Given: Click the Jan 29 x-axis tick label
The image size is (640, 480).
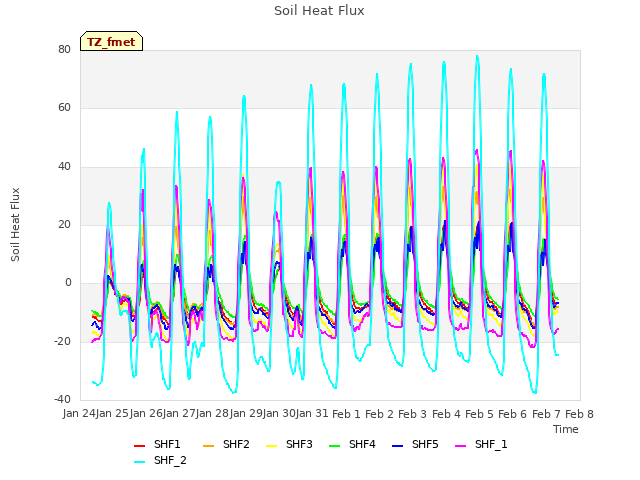Looking at the screenshot, I should [246, 414].
